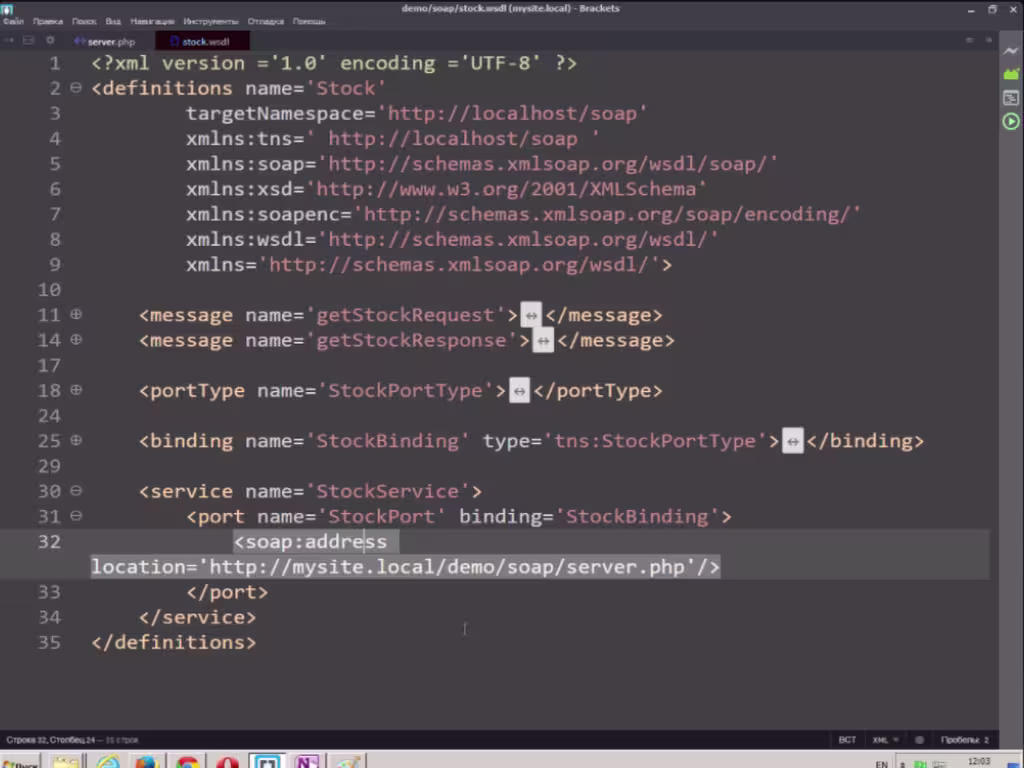Screen dimensions: 1024x768
Task: Toggle the BCT insert mode indicator
Action: click(x=847, y=740)
